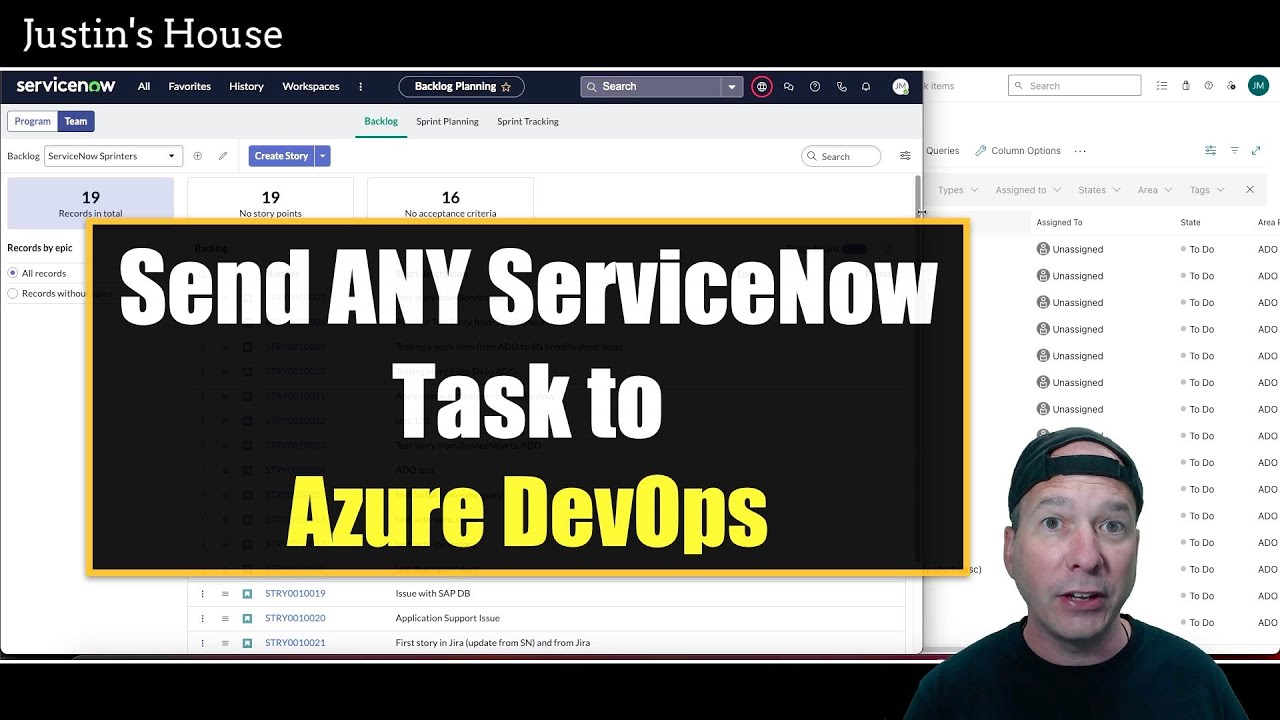The image size is (1280, 720).
Task: Open the user settings icon in Azure DevOps
Action: (x=1232, y=86)
